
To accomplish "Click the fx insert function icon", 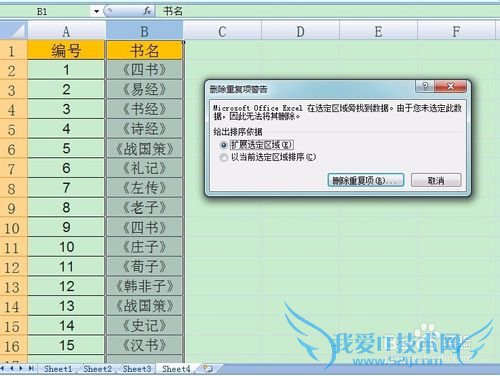I will 147,11.
